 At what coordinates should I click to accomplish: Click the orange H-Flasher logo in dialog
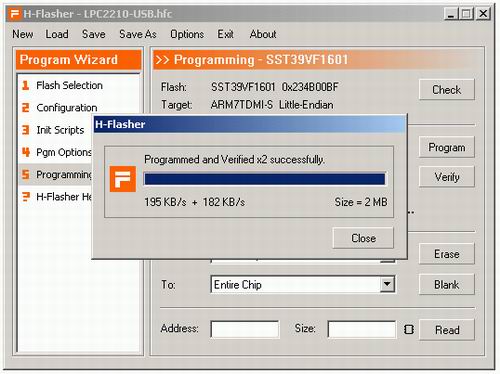click(123, 179)
